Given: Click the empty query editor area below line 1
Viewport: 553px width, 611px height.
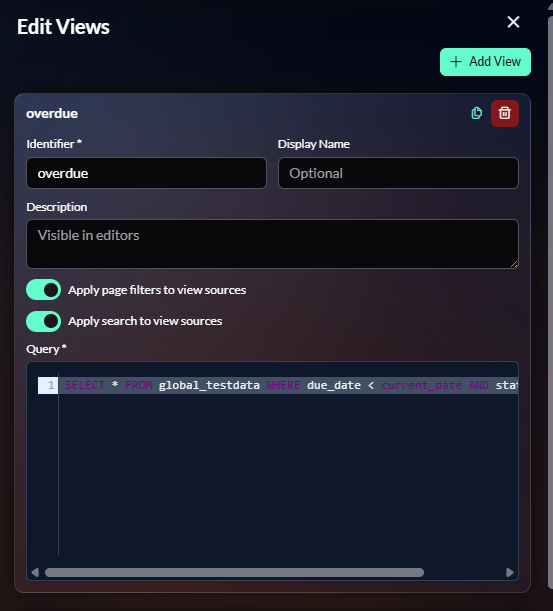Looking at the screenshot, I should tap(288, 475).
